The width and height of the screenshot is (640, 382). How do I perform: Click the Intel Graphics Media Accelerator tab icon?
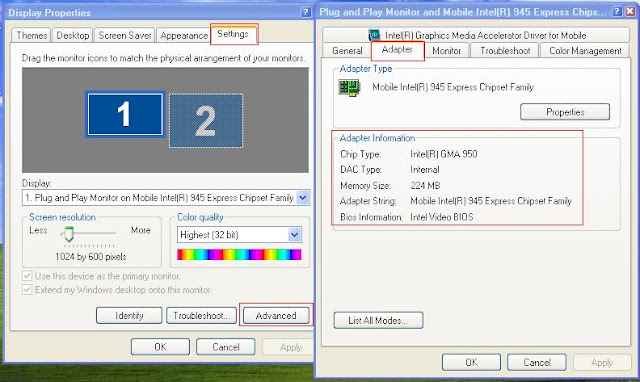374,35
